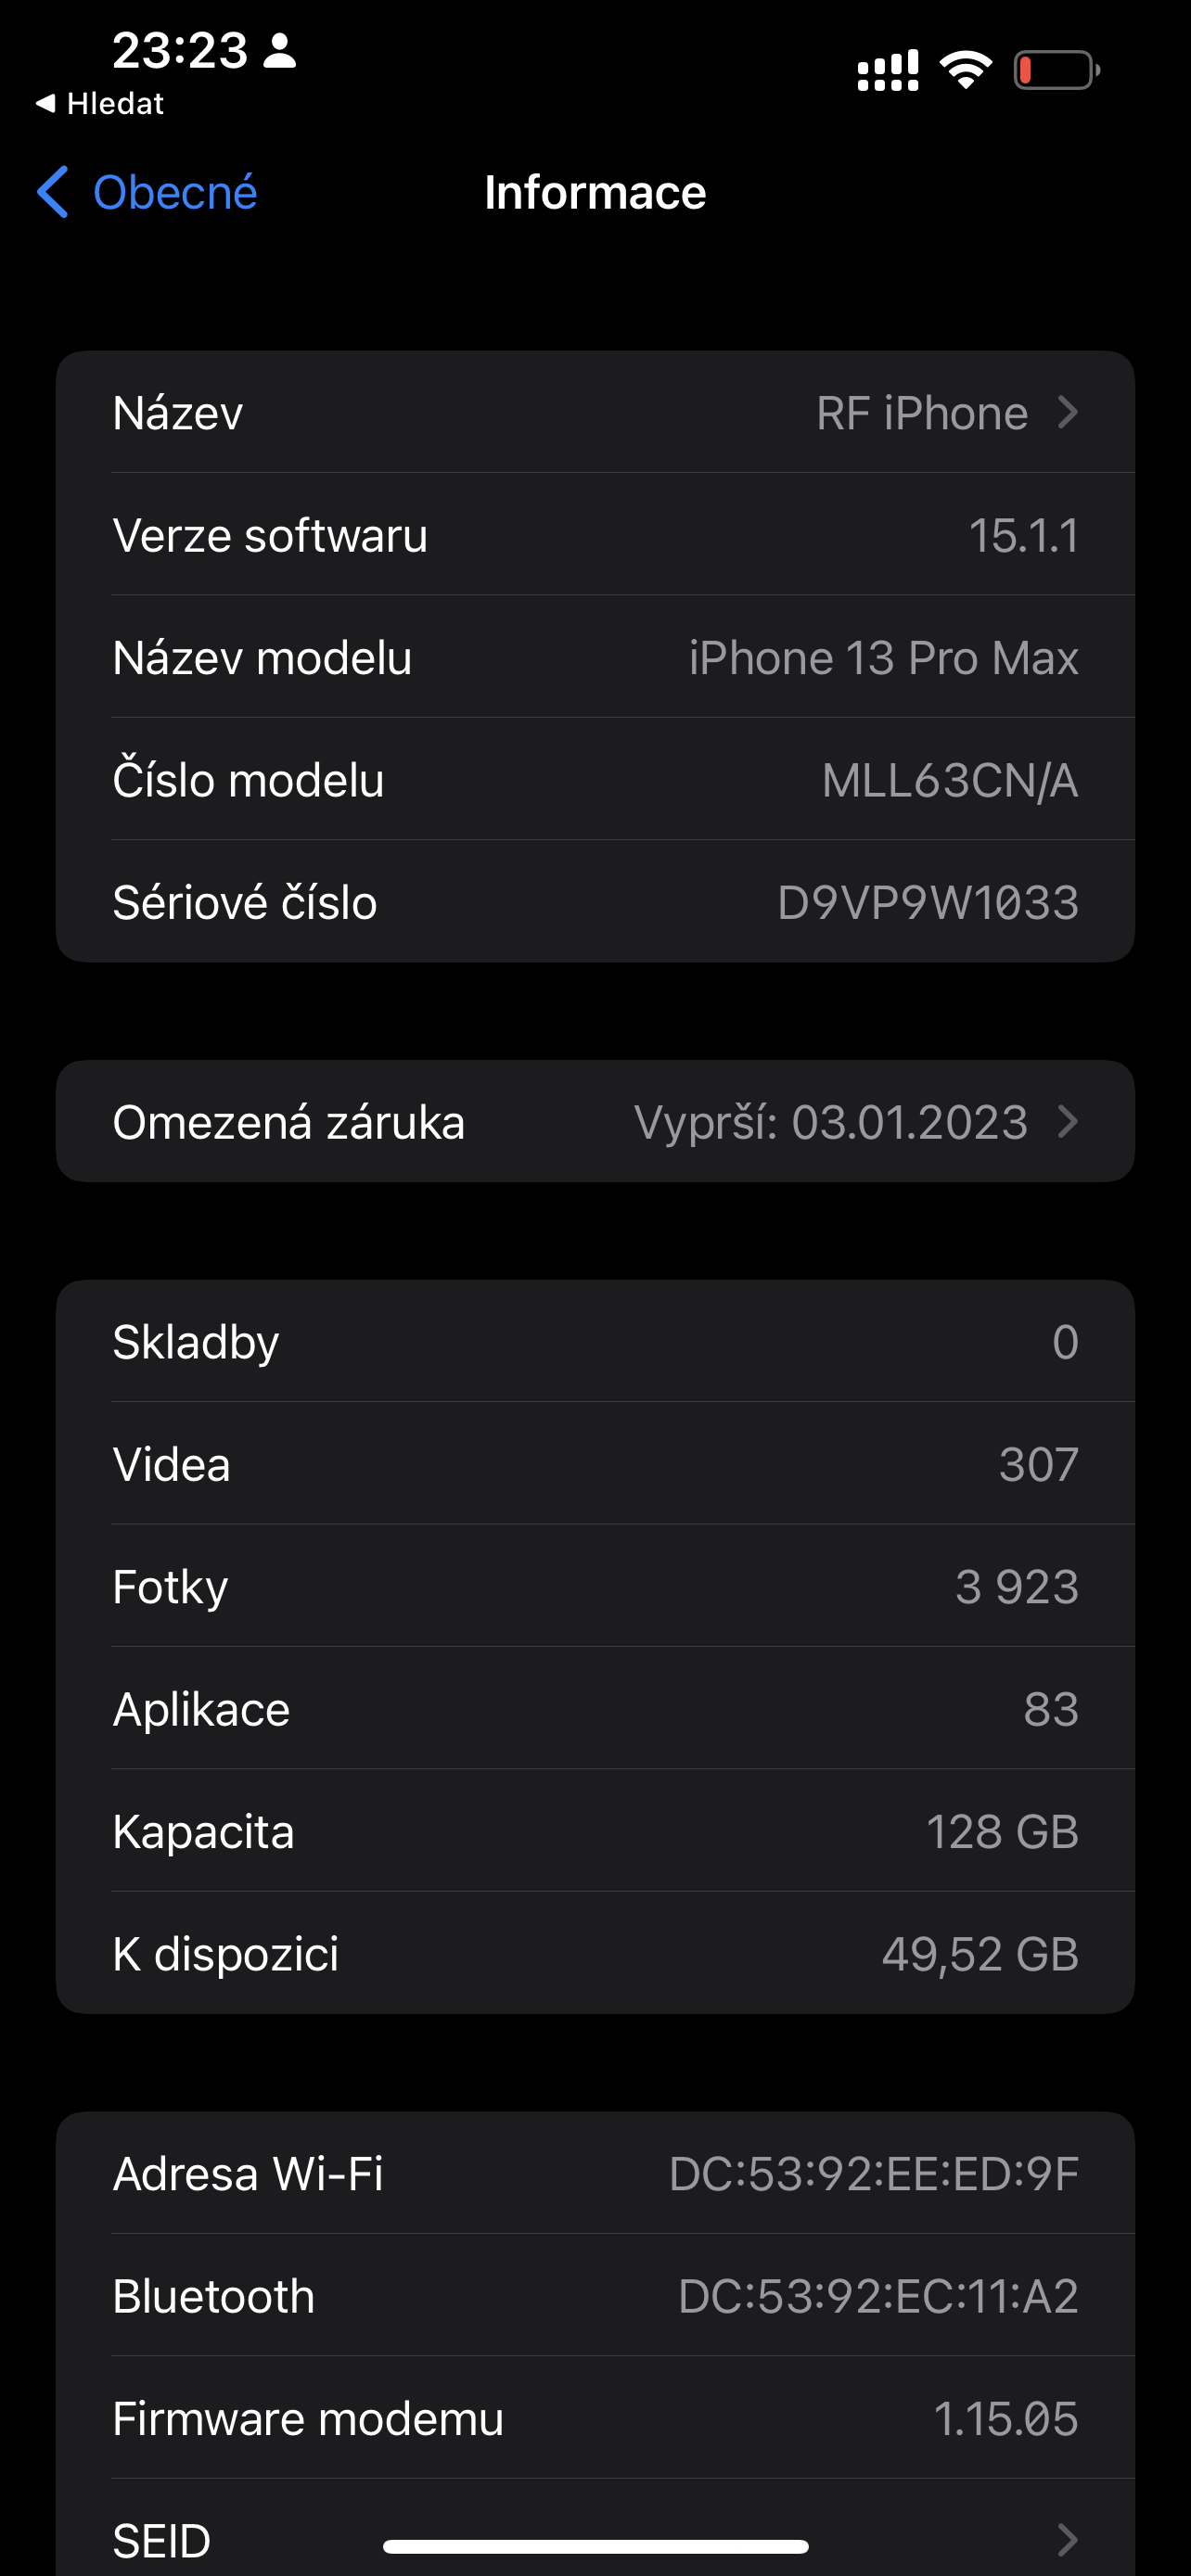Viewport: 1191px width, 2576px height.
Task: Tap the small Hledat back arrow
Action: click(45, 103)
